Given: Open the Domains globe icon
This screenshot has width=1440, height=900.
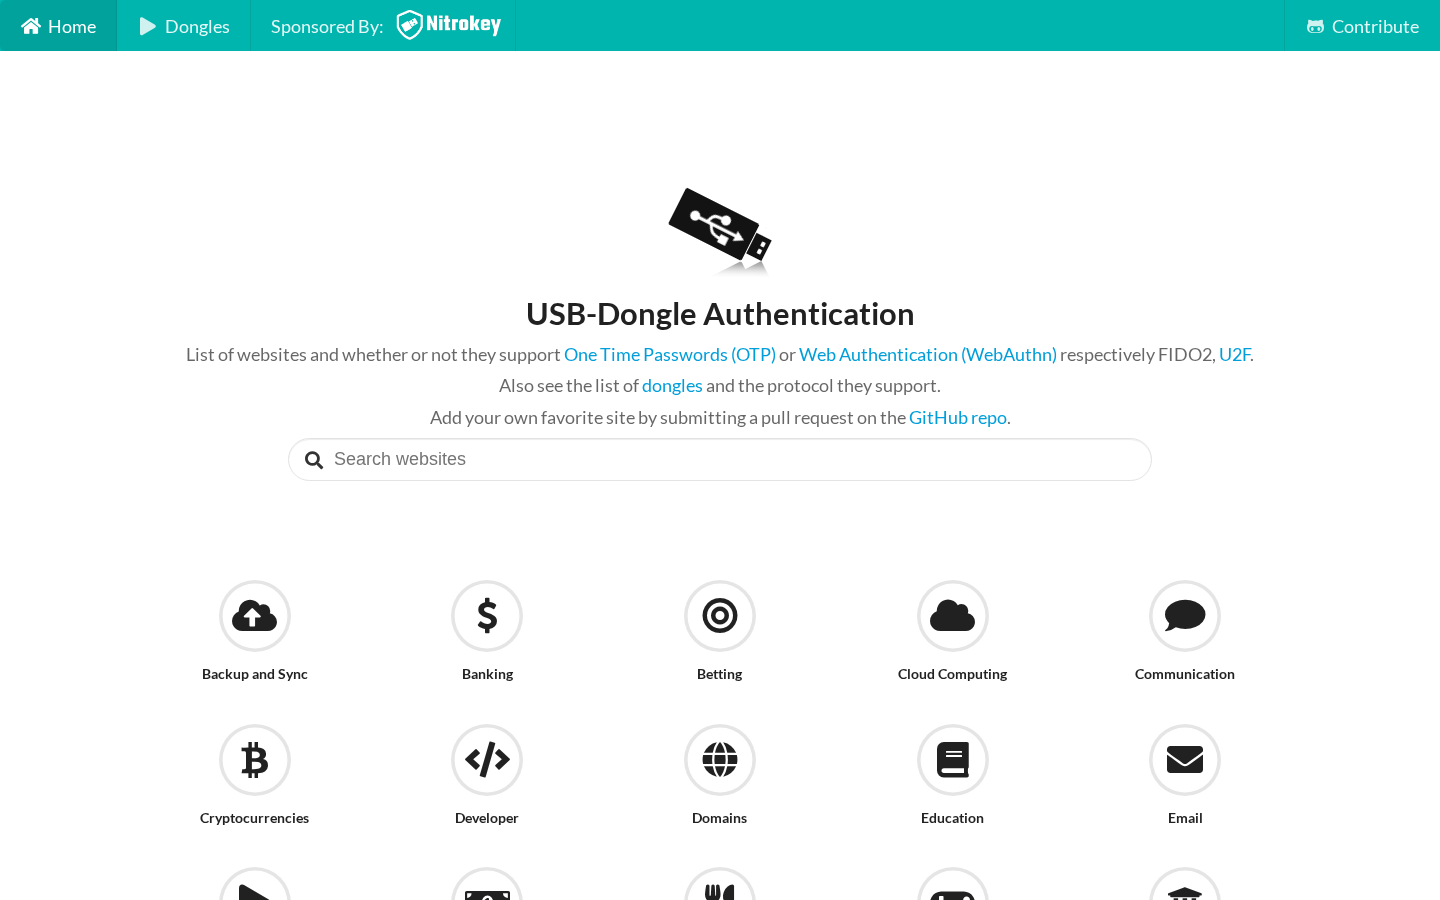Looking at the screenshot, I should tap(720, 760).
